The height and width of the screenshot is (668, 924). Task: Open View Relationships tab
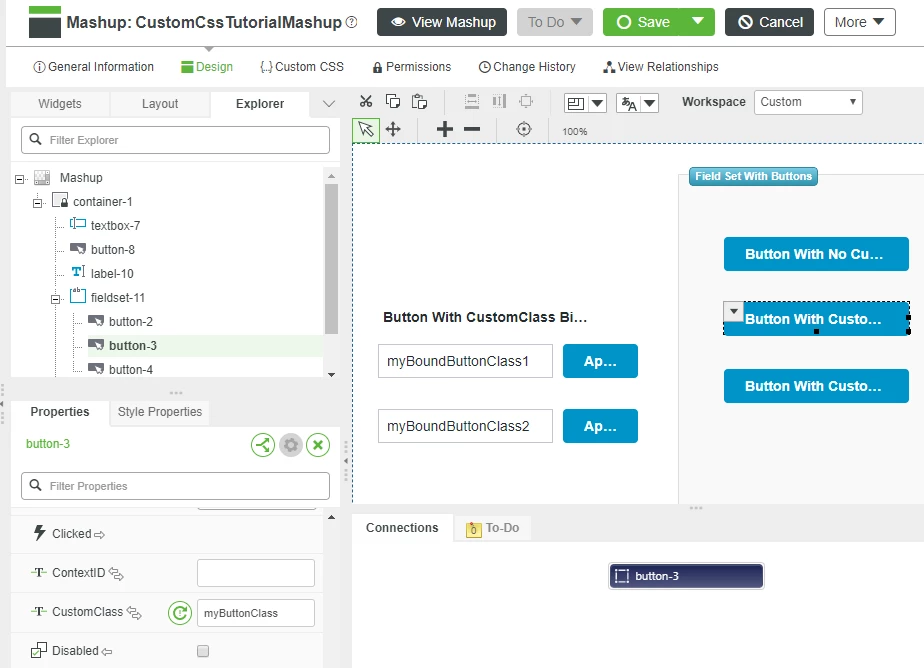[x=661, y=67]
